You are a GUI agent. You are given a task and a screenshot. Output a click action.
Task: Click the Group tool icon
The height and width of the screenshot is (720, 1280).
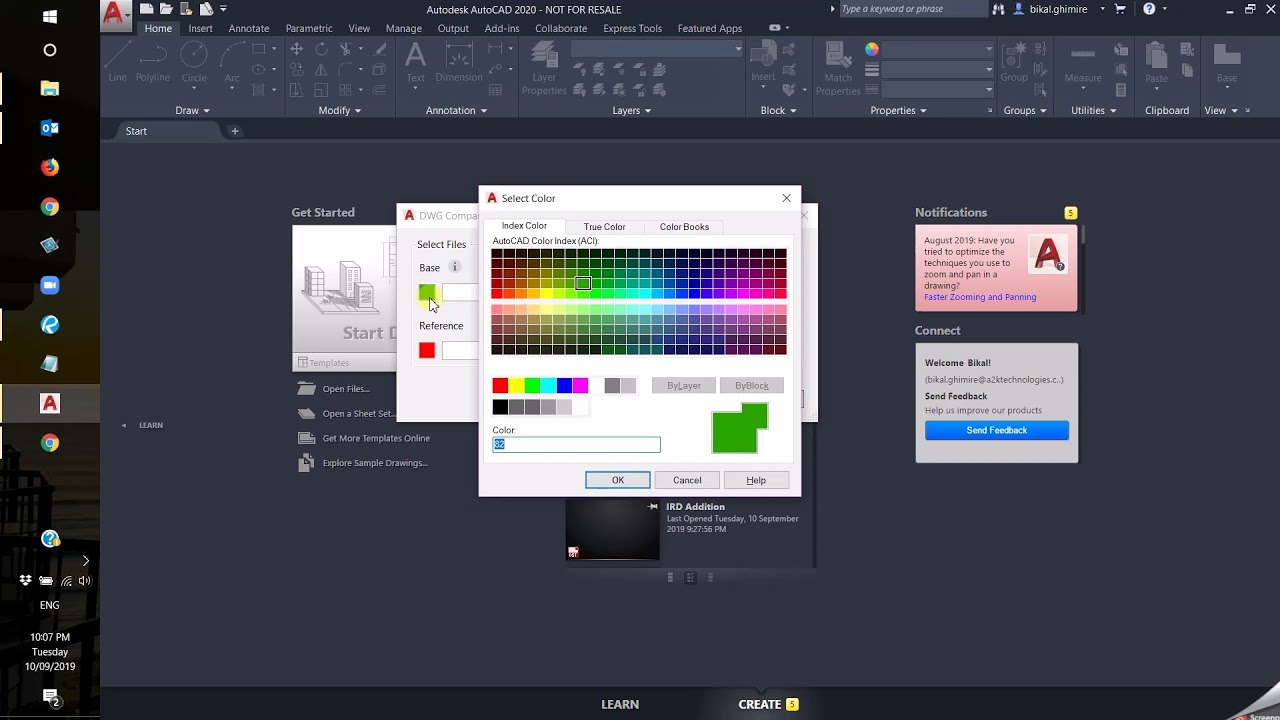[x=1014, y=60]
